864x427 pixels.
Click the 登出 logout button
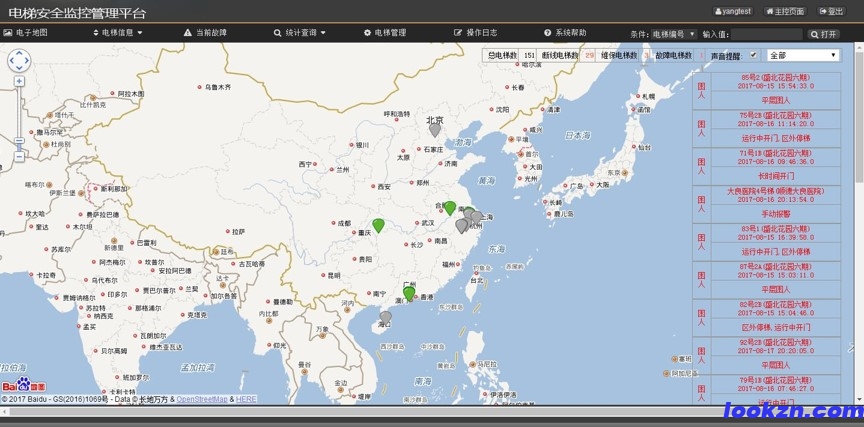click(830, 11)
